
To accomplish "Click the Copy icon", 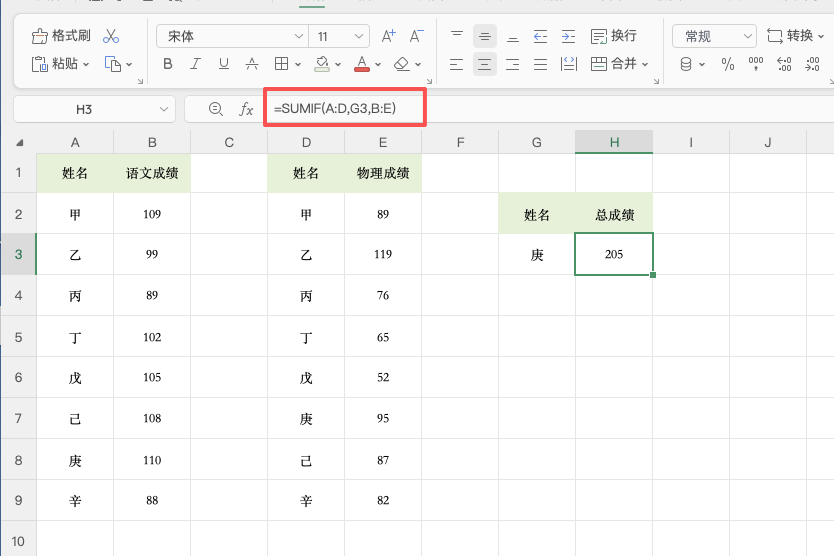I will pos(113,64).
